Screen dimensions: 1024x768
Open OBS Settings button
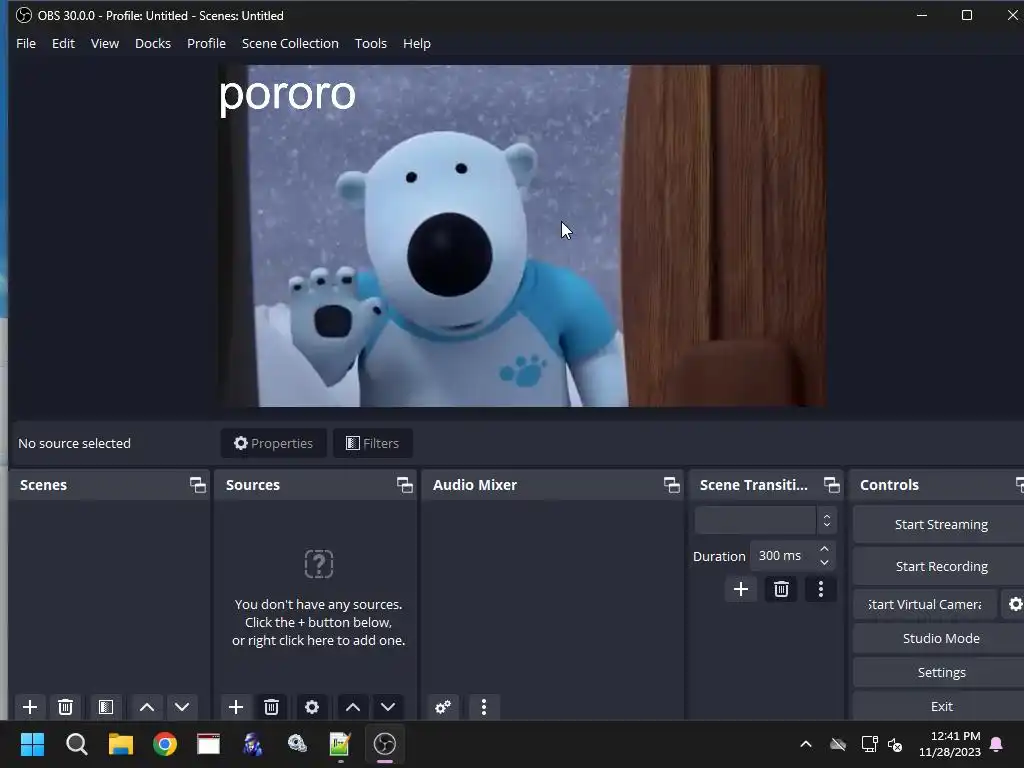point(940,672)
